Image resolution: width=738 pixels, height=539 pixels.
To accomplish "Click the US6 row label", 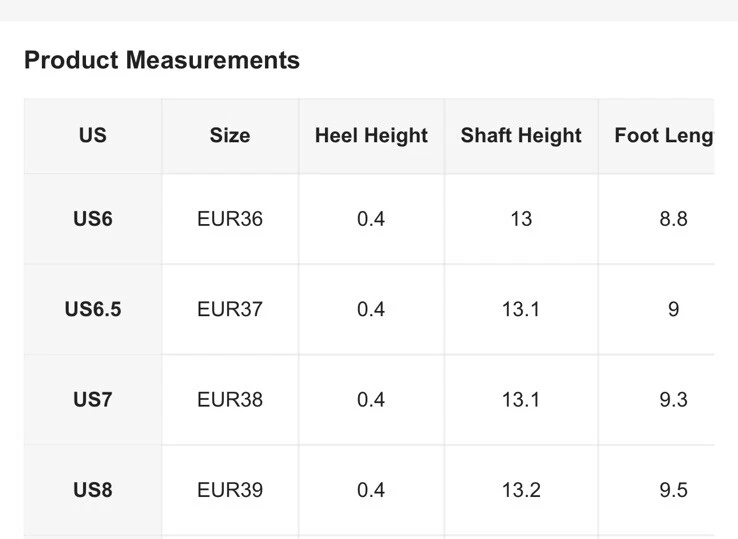I will click(x=93, y=219).
